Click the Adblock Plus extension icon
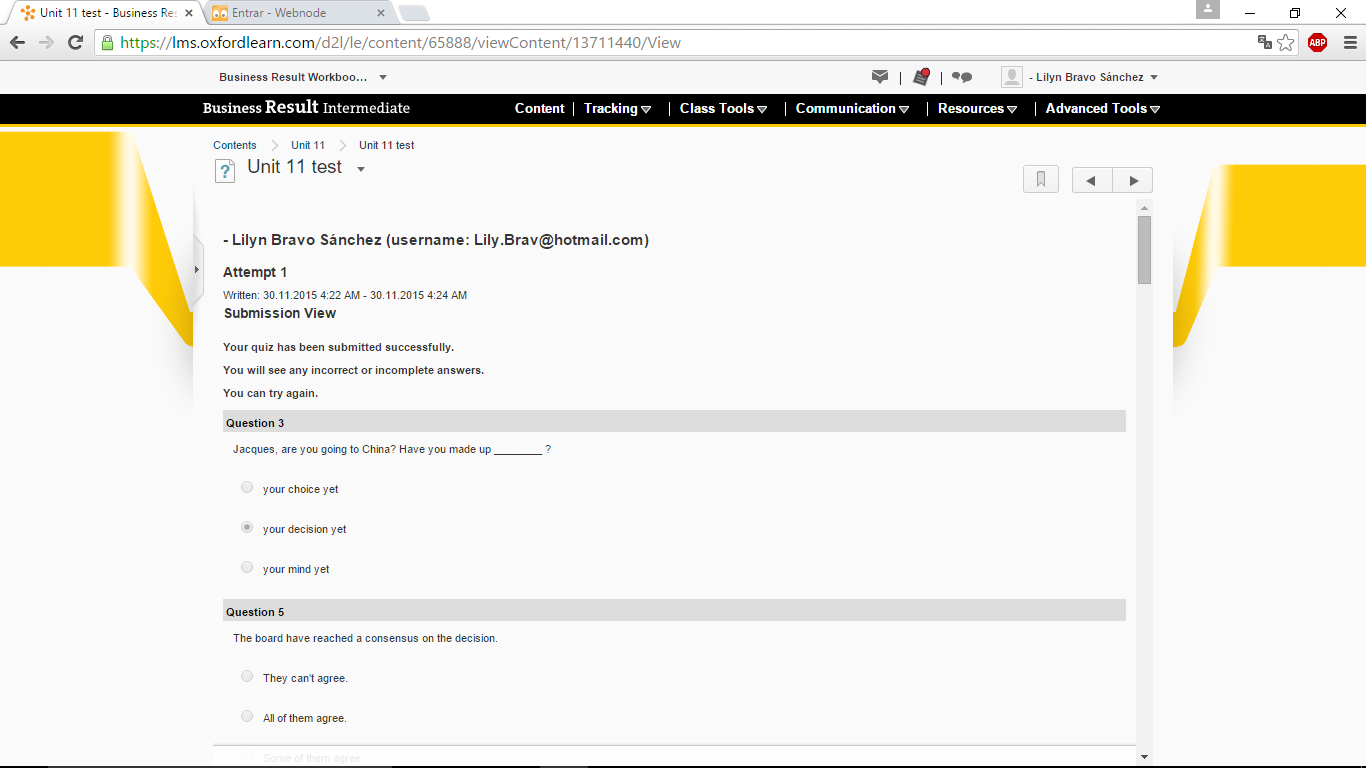The width and height of the screenshot is (1366, 768). point(1317,42)
